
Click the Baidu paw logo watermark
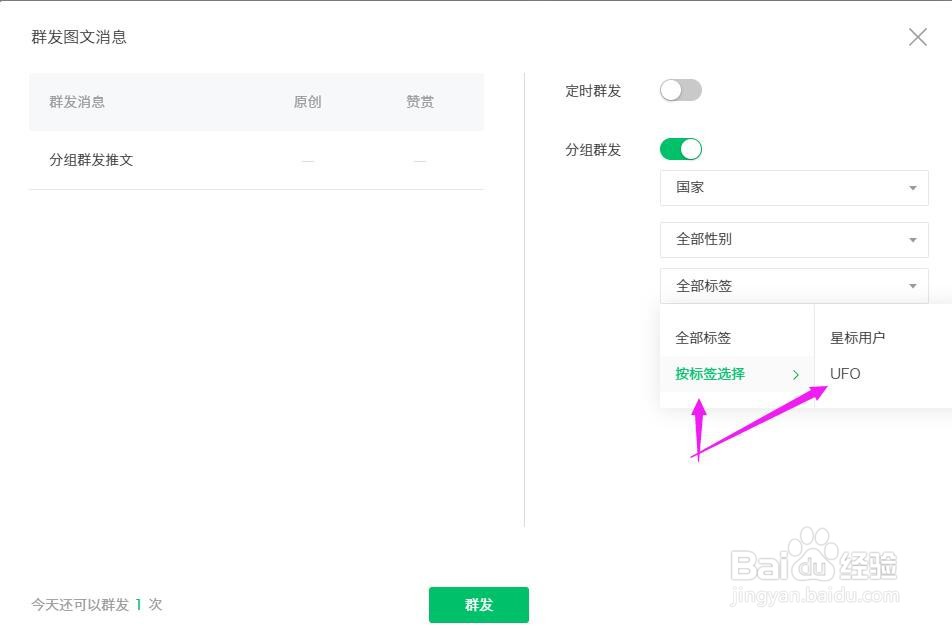811,558
